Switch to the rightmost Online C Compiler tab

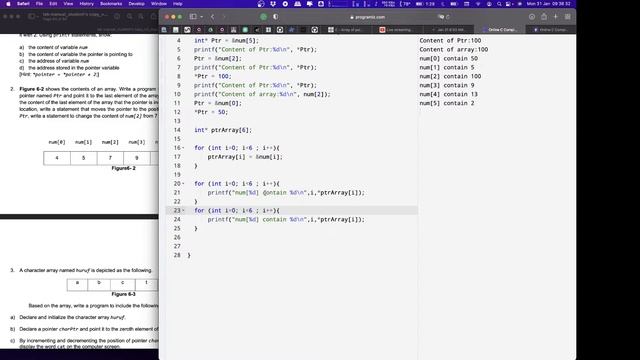[x=551, y=30]
